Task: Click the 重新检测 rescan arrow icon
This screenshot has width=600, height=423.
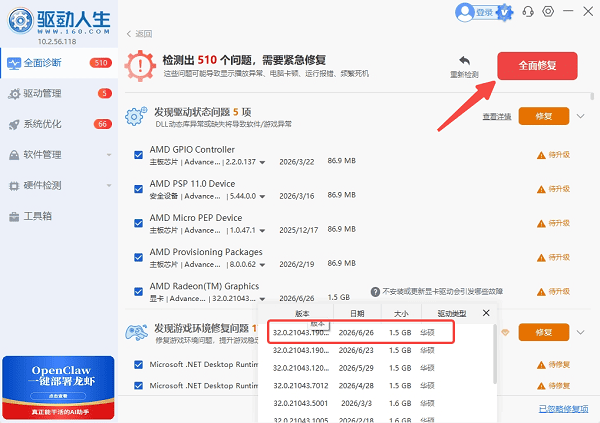Action: 464,60
